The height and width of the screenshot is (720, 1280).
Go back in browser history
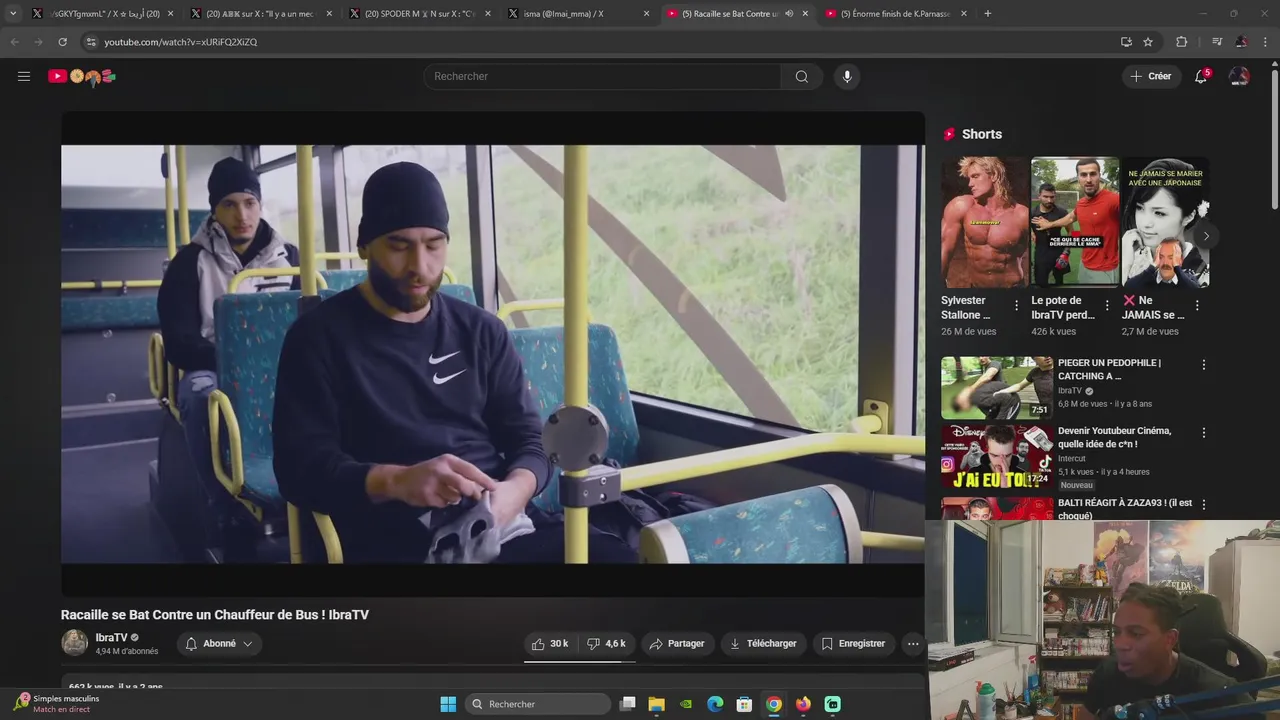[x=14, y=42]
